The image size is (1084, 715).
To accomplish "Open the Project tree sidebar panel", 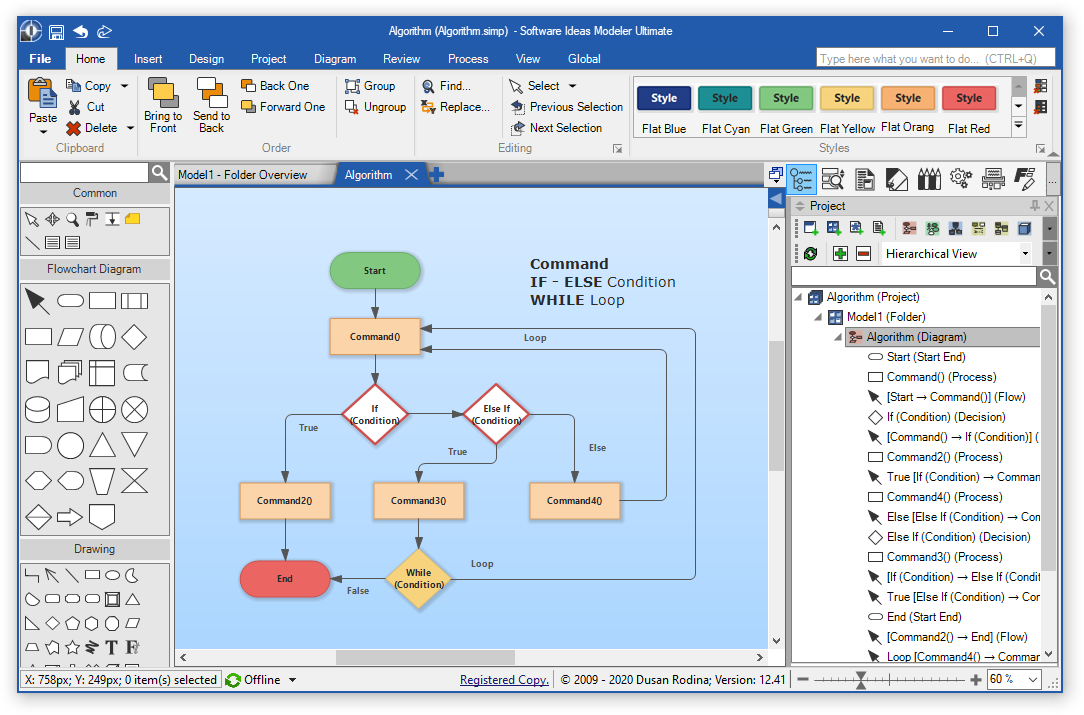I will [x=802, y=179].
